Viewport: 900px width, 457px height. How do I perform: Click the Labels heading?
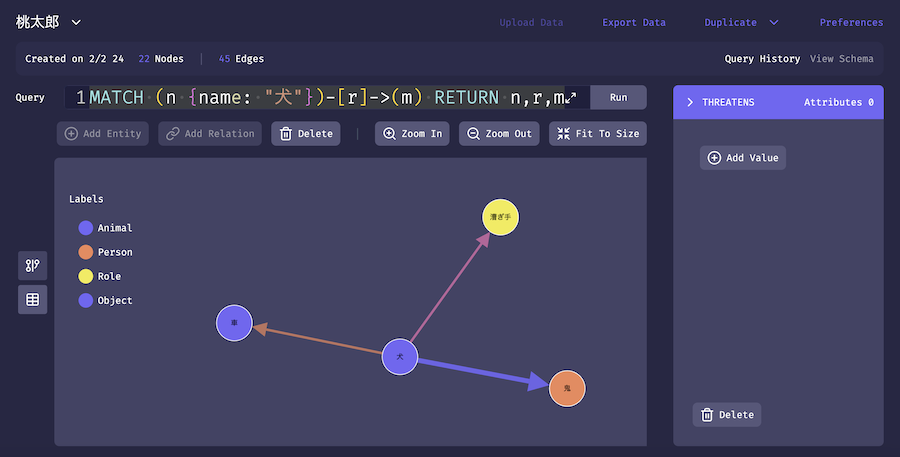[x=86, y=199]
